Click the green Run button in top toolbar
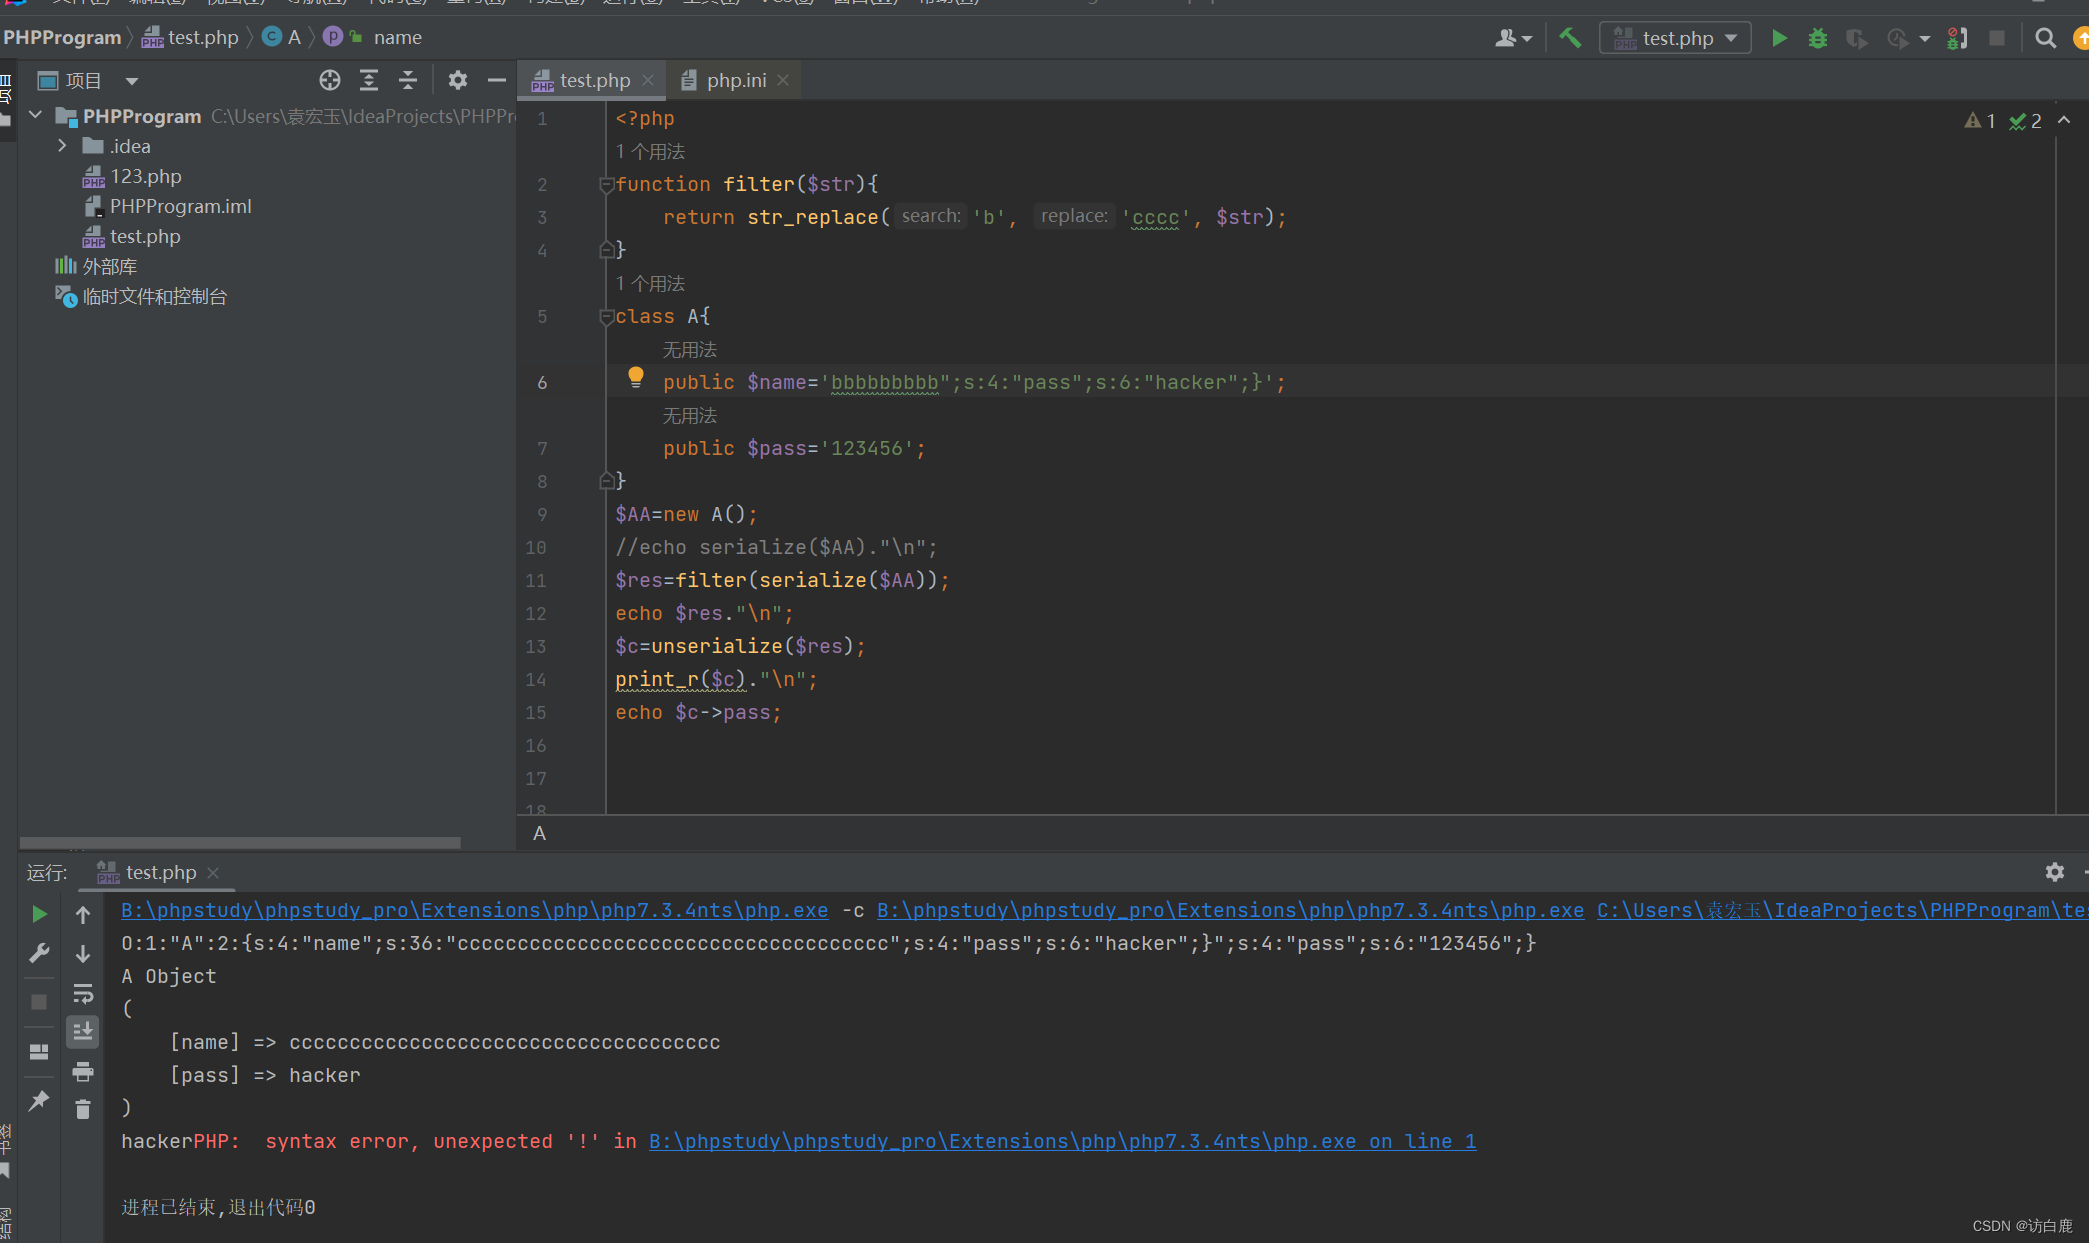 (x=1779, y=38)
